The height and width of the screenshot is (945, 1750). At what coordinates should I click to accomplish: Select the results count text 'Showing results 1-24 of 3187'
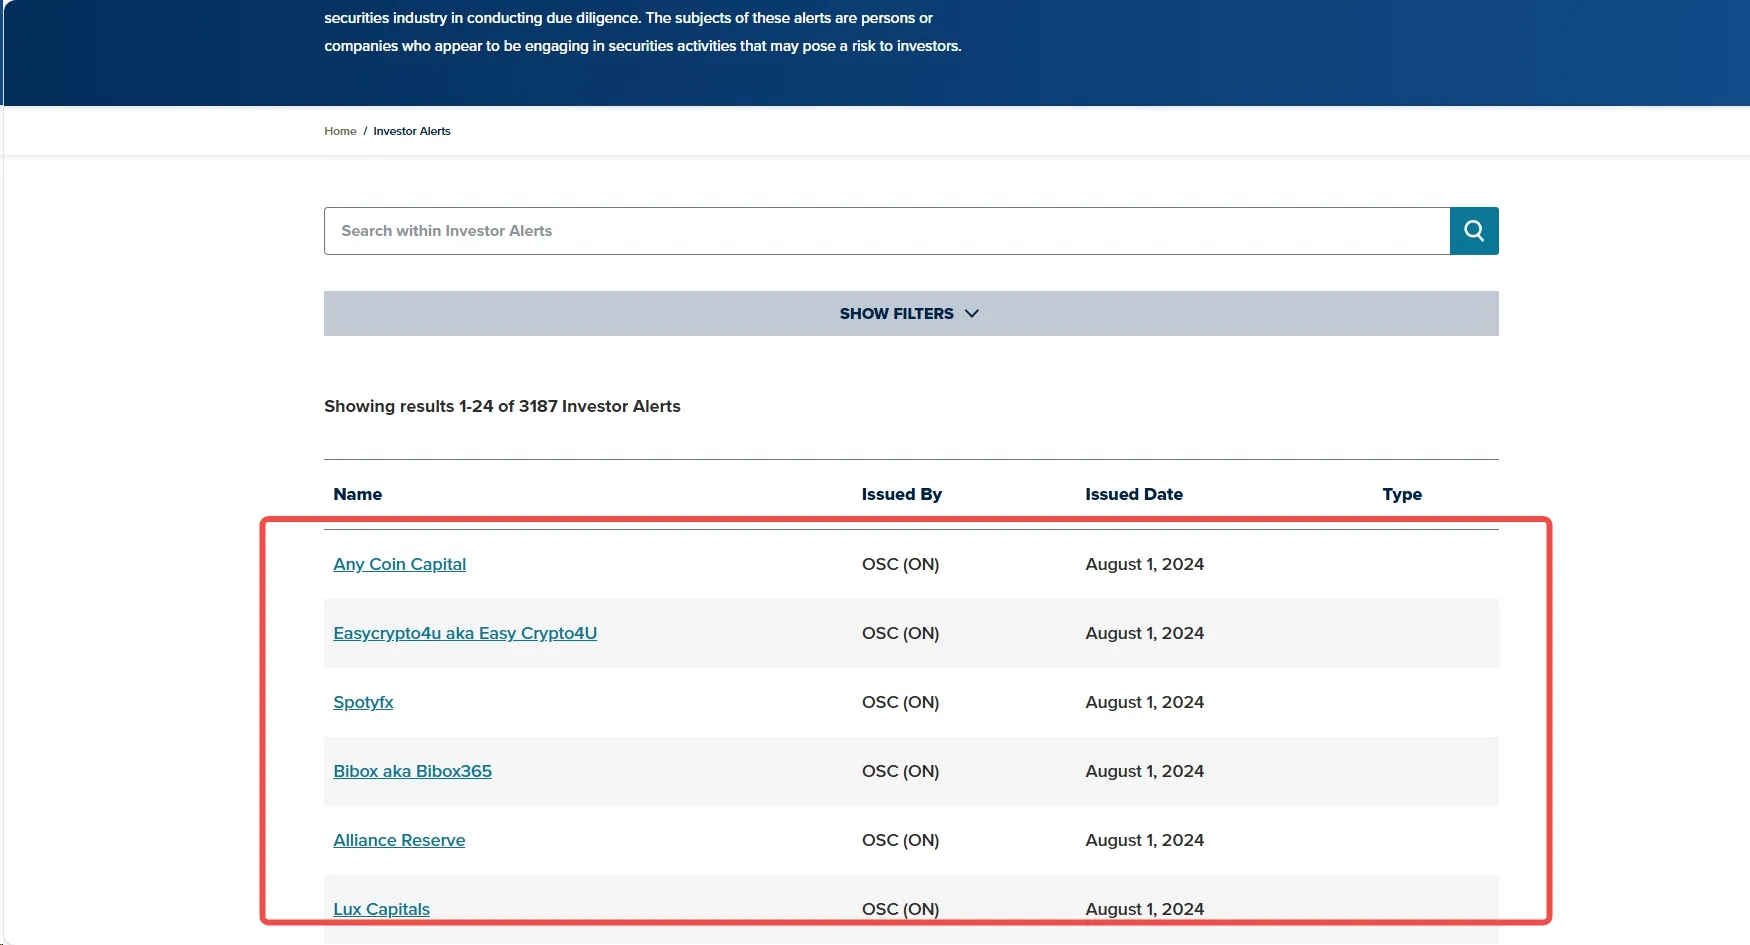441,406
